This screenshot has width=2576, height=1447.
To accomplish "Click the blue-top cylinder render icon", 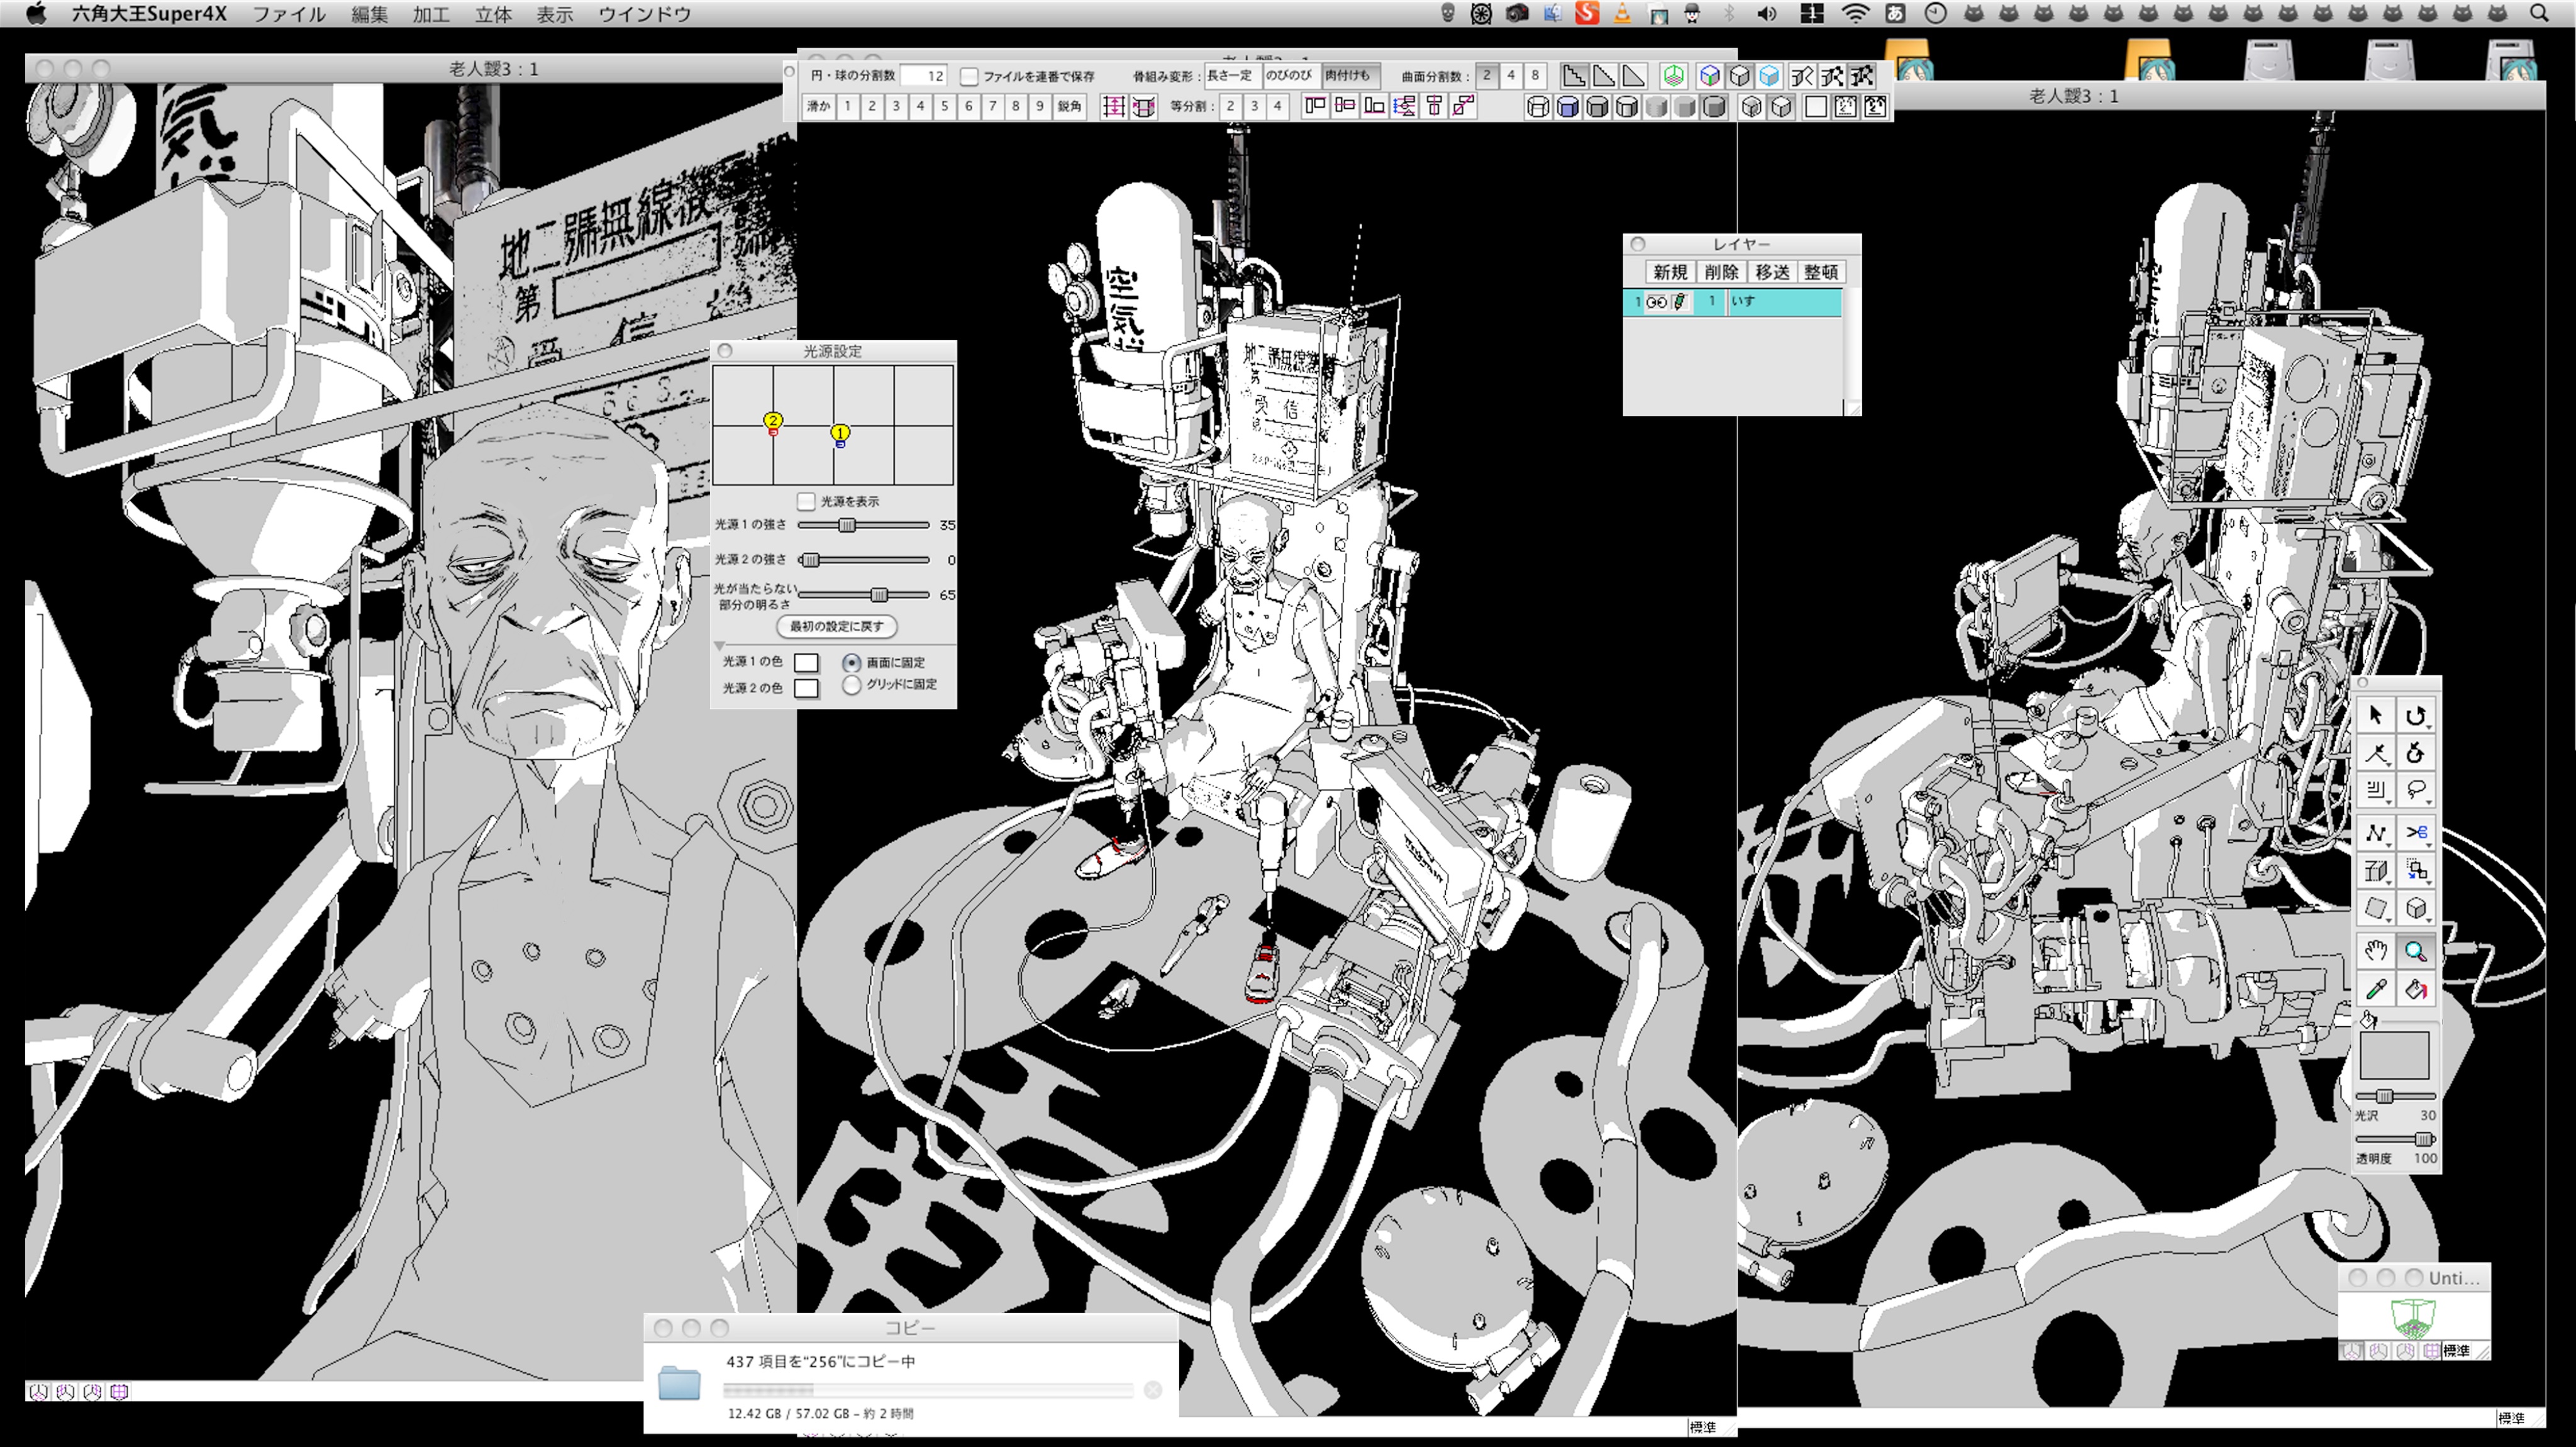I will pos(1567,106).
